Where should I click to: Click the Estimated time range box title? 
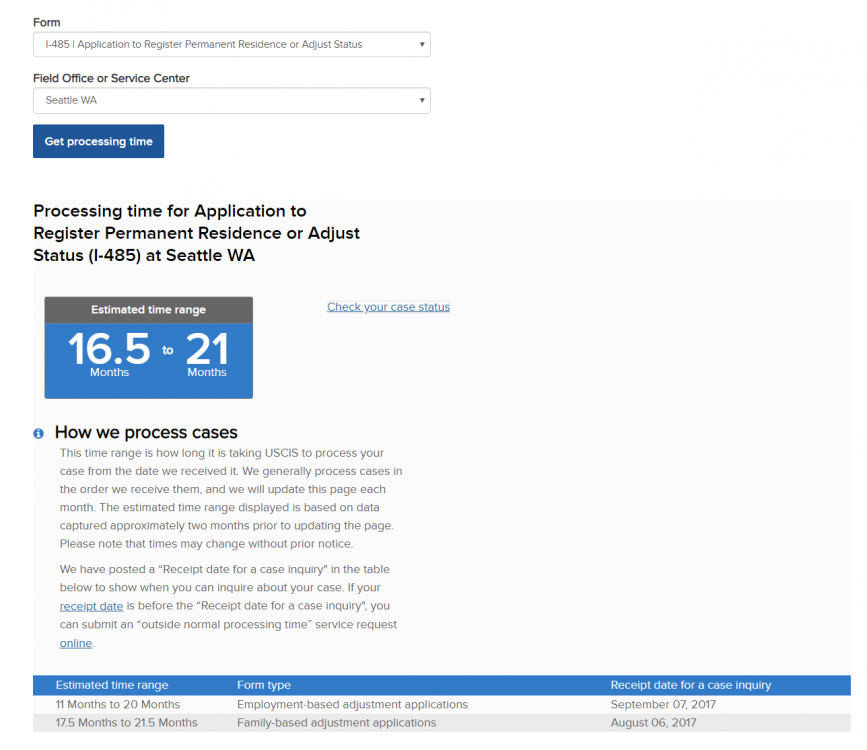point(148,310)
